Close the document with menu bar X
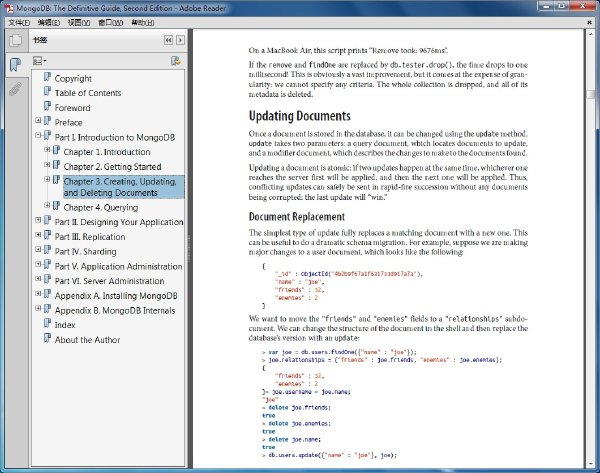The width and height of the screenshot is (600, 473). (589, 23)
